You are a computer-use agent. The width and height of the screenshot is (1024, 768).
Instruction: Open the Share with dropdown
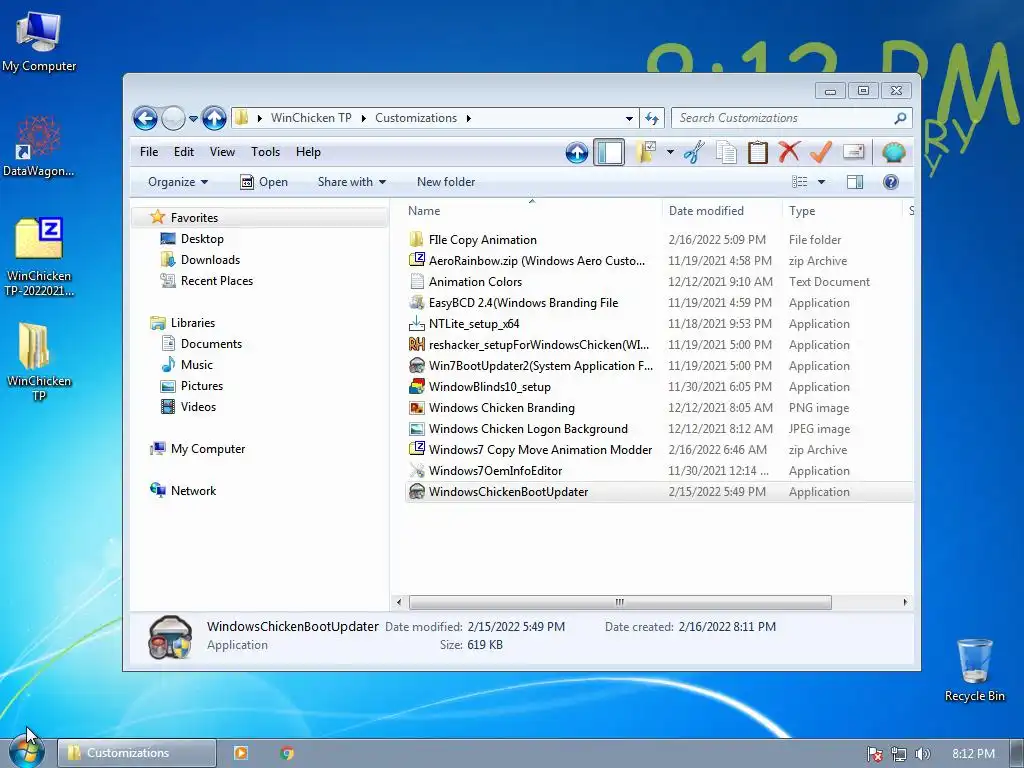pos(351,182)
